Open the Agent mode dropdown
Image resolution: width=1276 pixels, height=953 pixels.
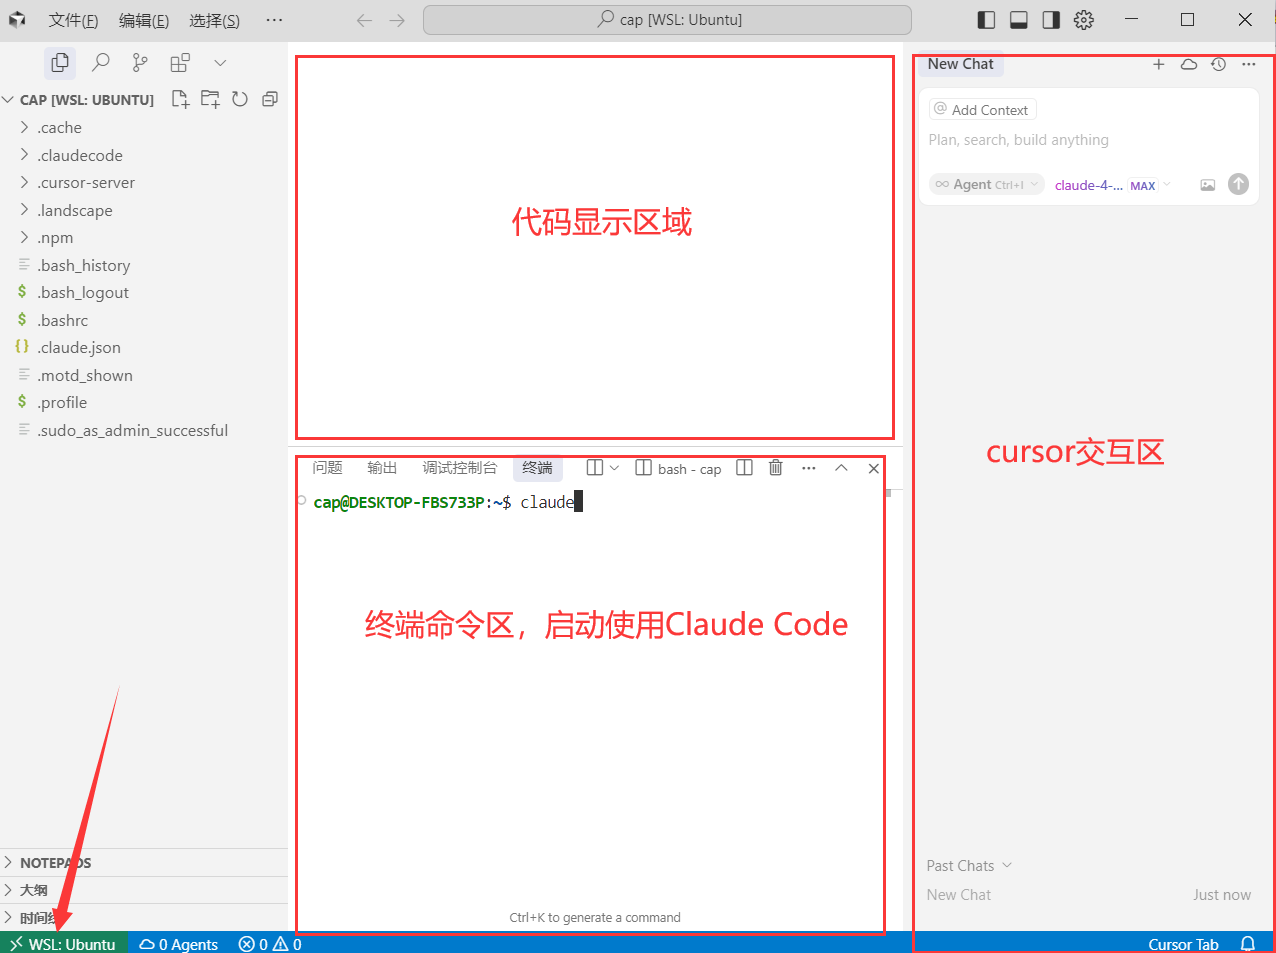(987, 185)
